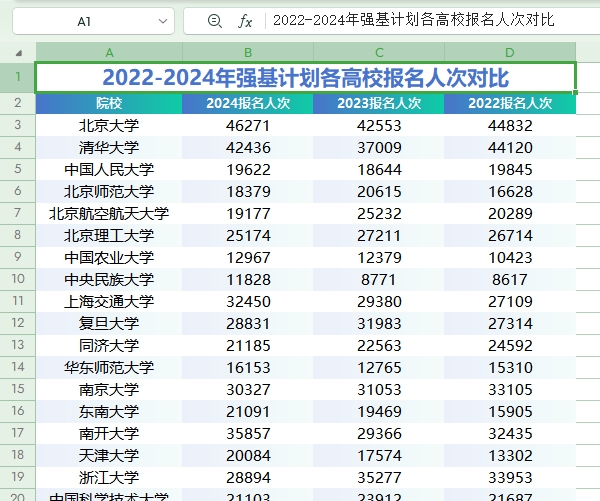Select the 北京航空航天大学 cell
600x501 pixels.
click(109, 214)
